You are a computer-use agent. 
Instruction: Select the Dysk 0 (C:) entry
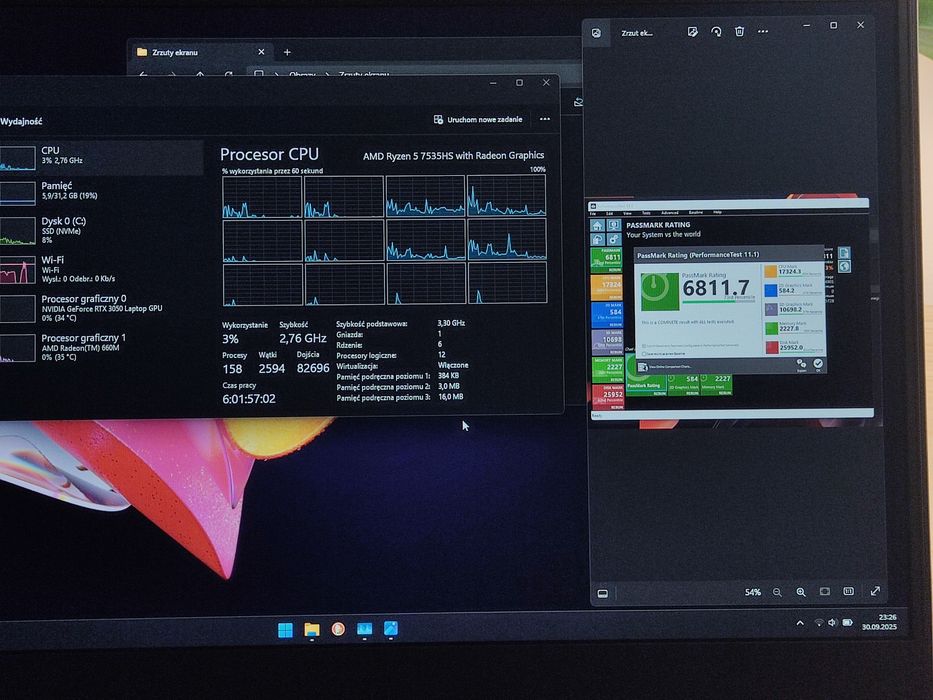coord(101,231)
